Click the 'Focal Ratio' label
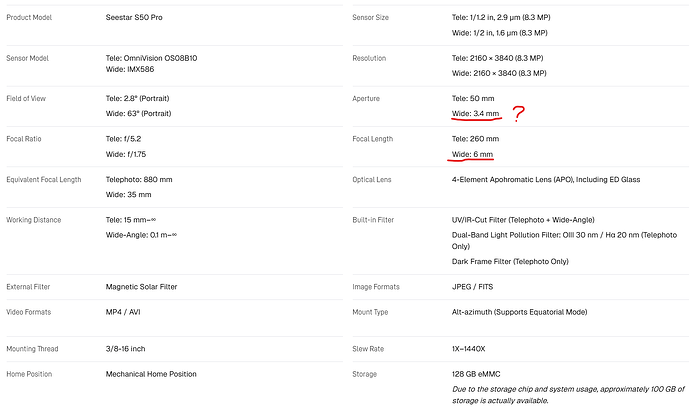 [24, 139]
